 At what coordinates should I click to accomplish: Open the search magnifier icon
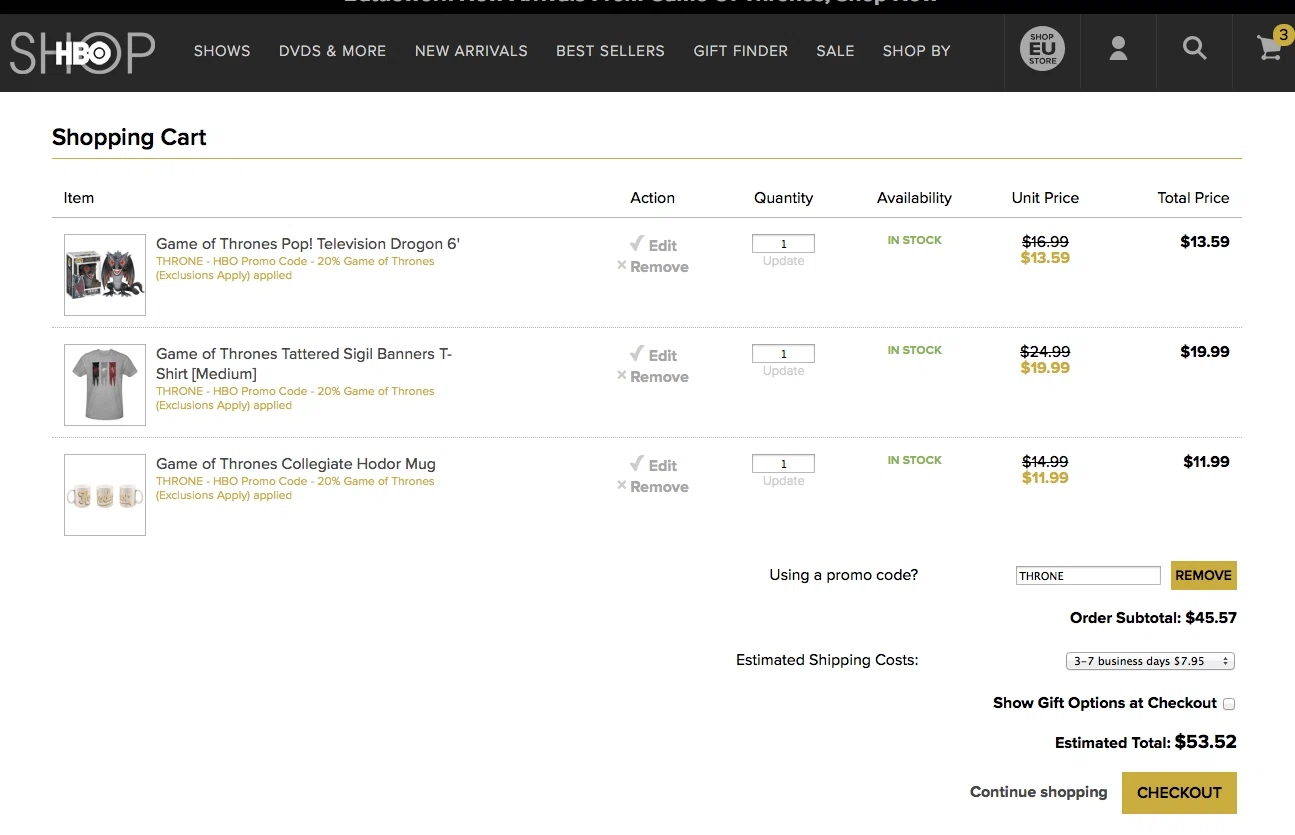1194,48
